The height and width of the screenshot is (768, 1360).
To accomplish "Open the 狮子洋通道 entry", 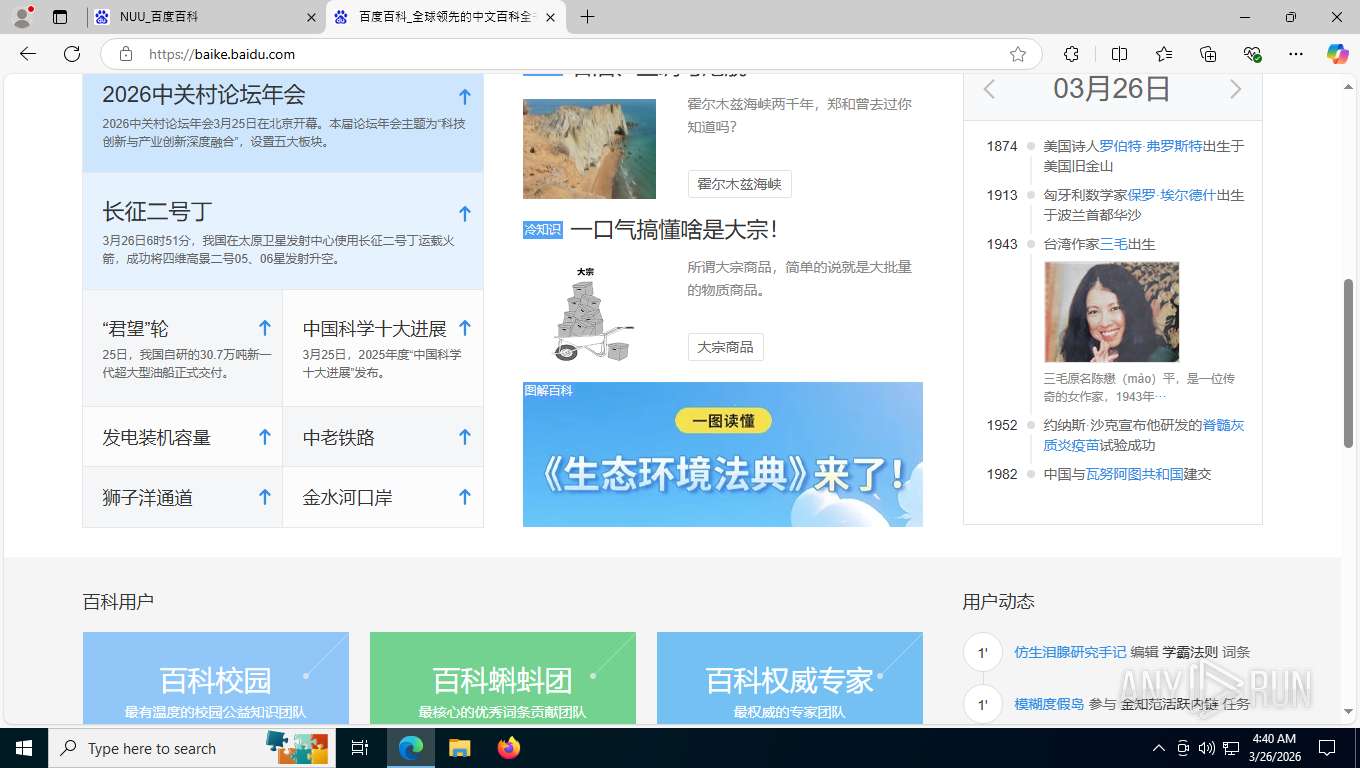I will pyautogui.click(x=148, y=497).
